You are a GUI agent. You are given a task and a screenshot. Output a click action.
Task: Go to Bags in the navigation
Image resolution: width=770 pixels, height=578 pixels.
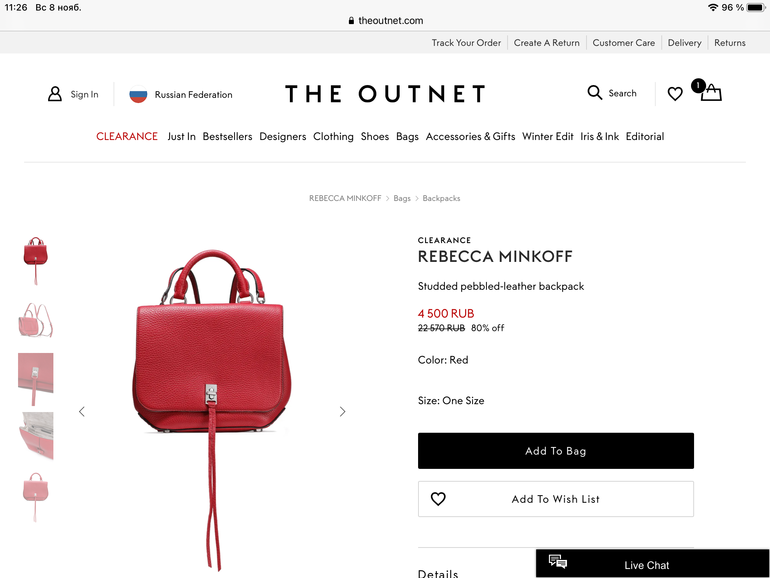click(407, 137)
